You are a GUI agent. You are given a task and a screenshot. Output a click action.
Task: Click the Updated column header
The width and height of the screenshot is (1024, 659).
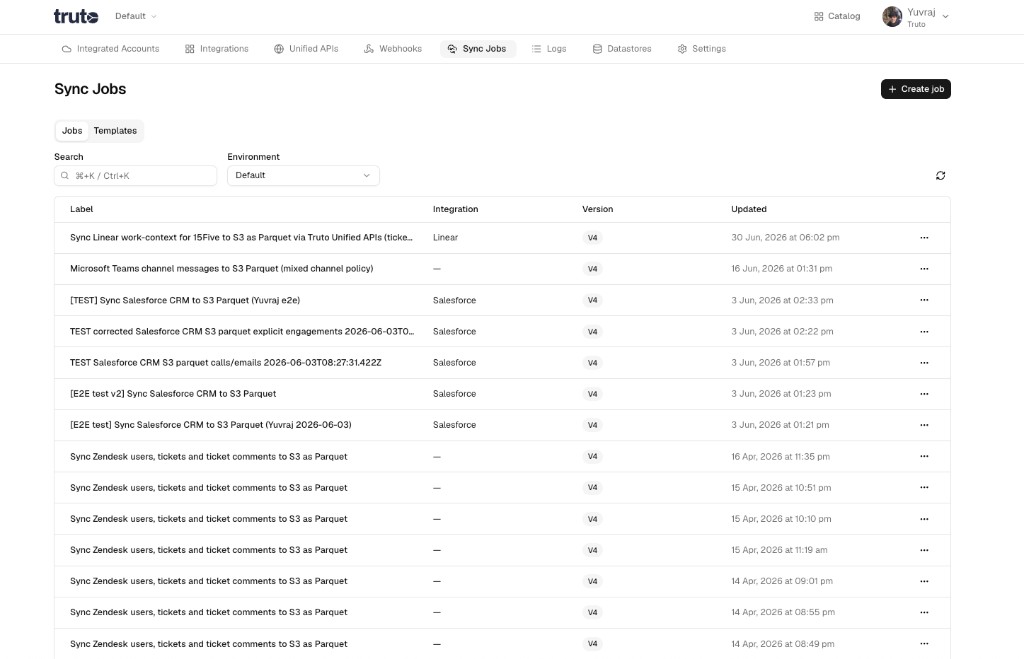click(x=748, y=209)
